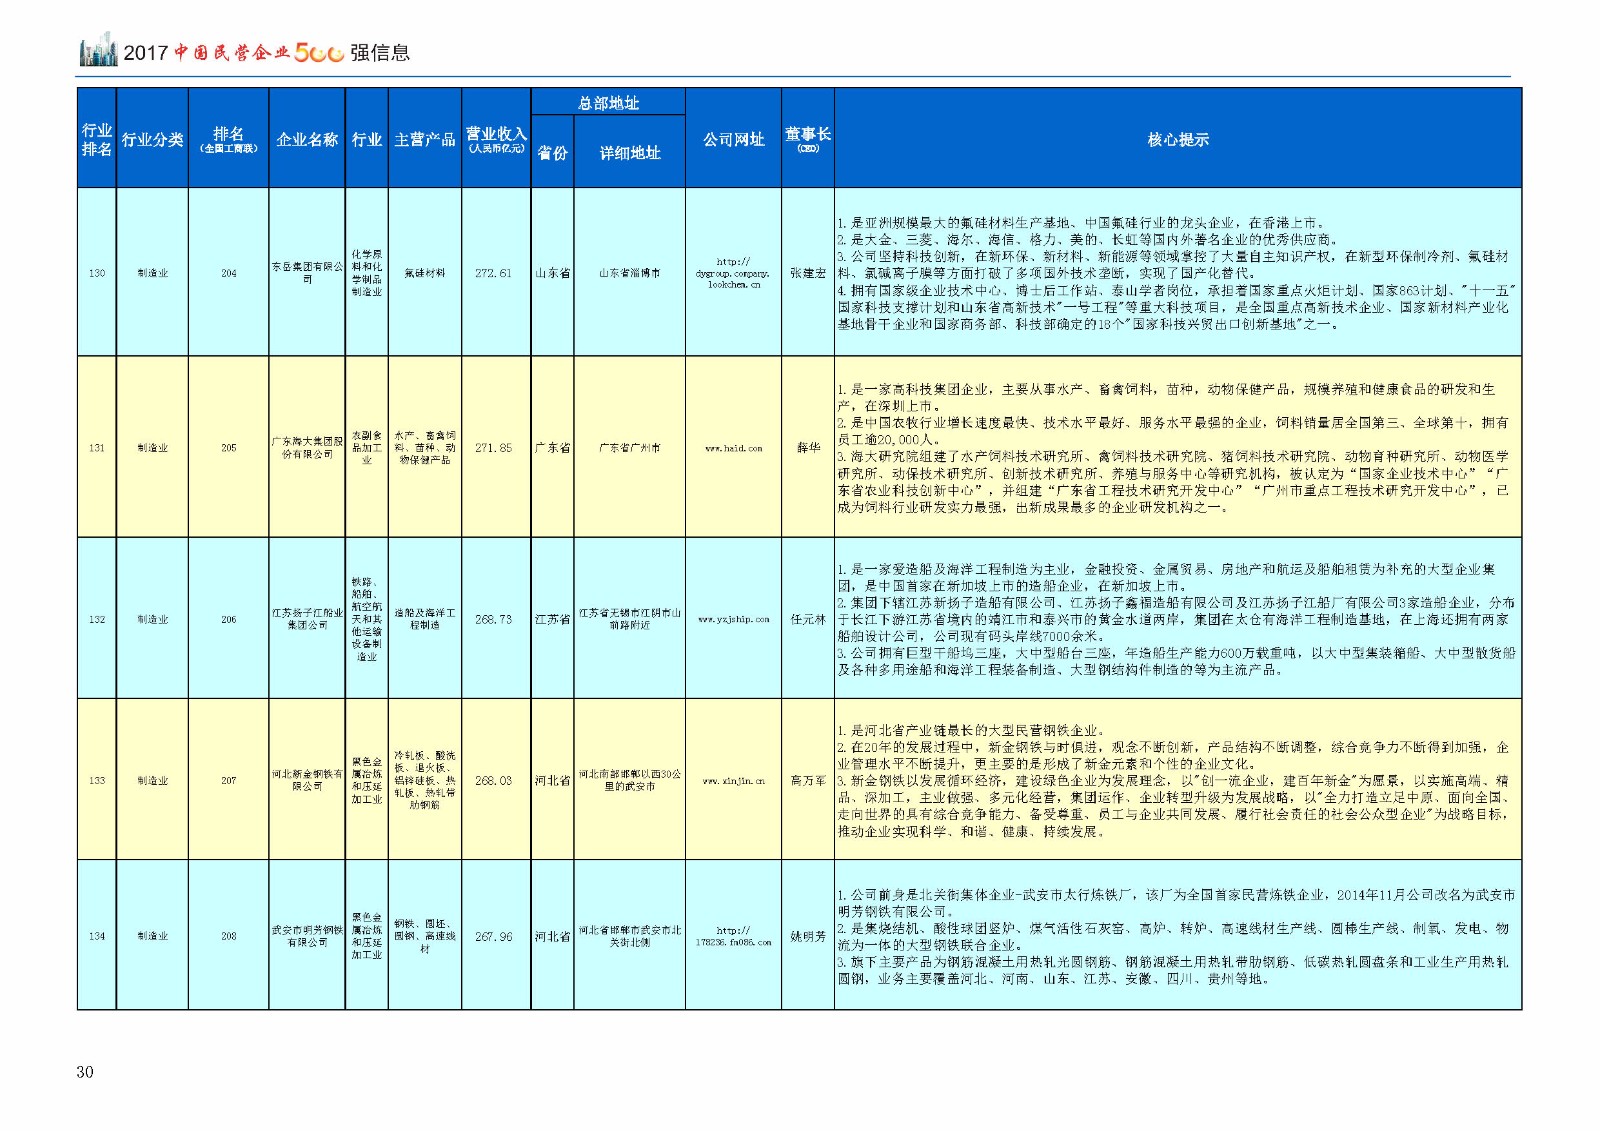This screenshot has height=1131, width=1600.
Task: Click revenue value '268.03'
Action: (x=493, y=781)
